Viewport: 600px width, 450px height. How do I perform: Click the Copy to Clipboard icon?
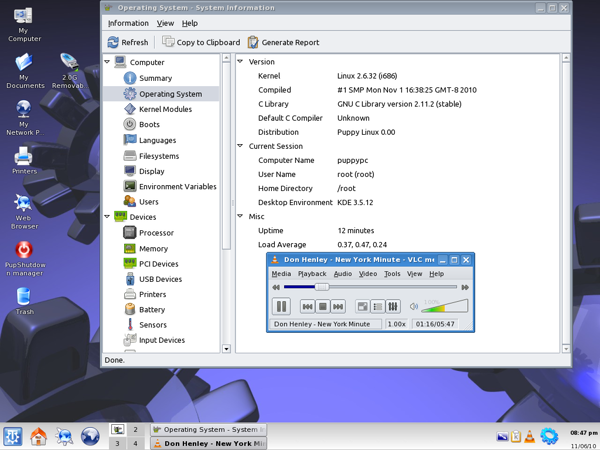click(168, 42)
